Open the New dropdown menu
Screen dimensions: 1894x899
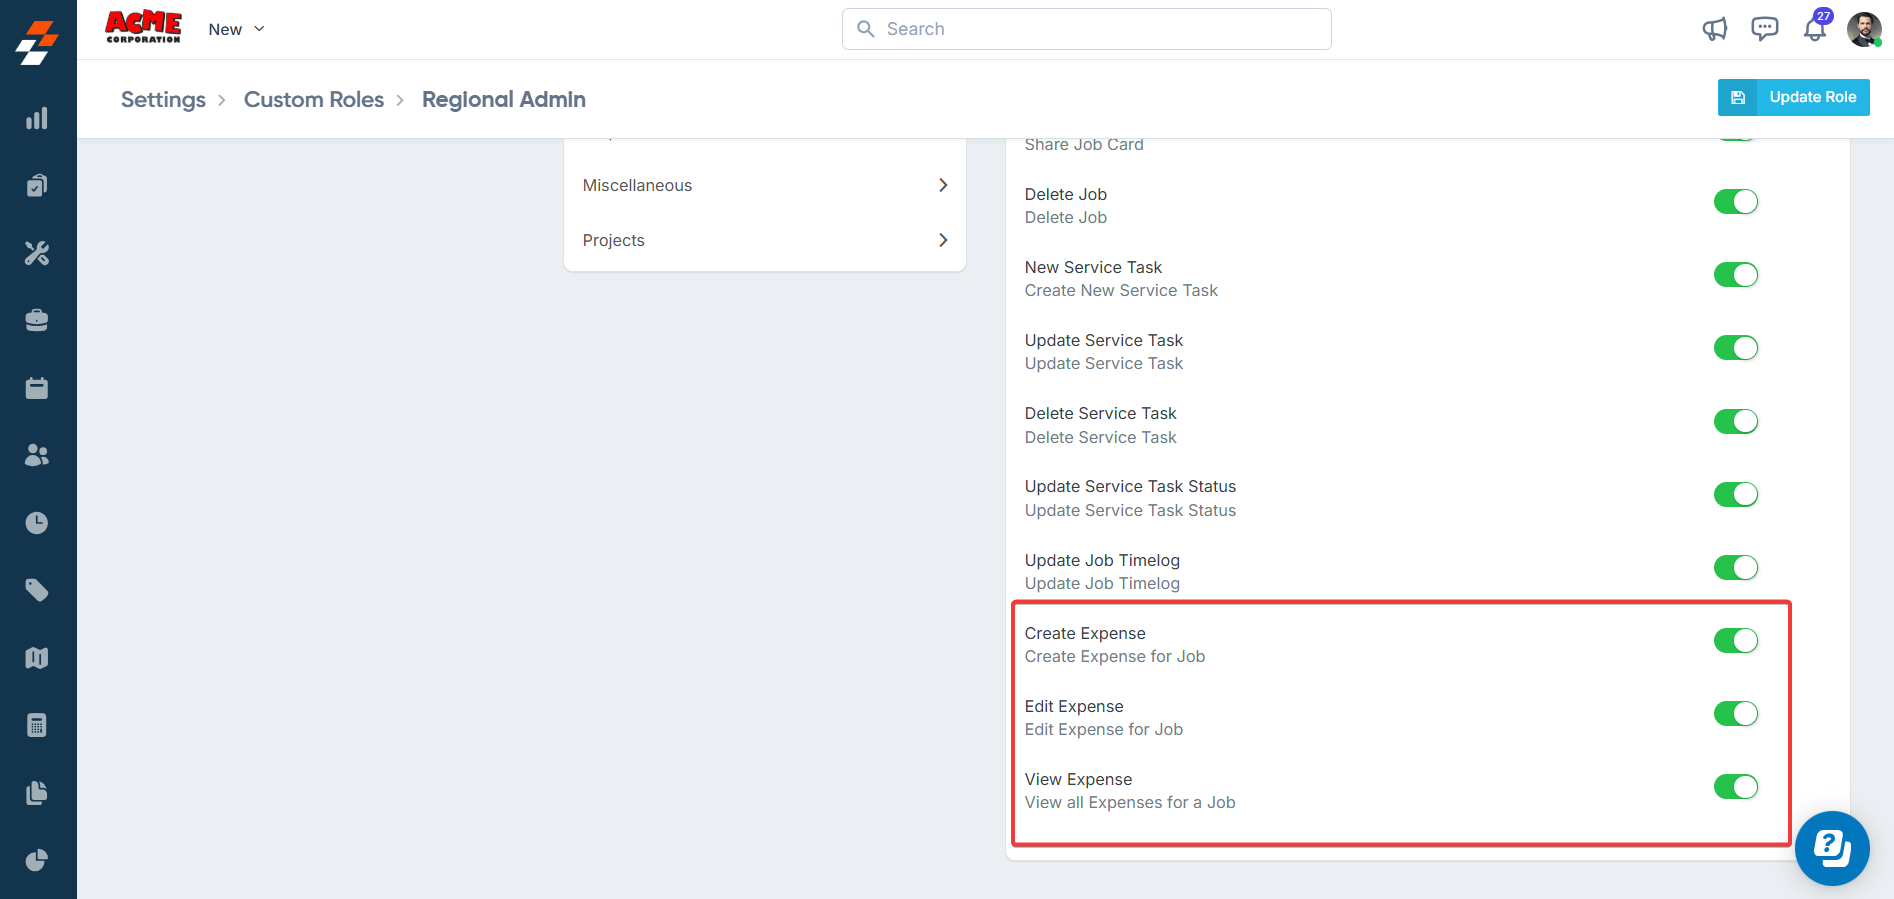pyautogui.click(x=236, y=29)
